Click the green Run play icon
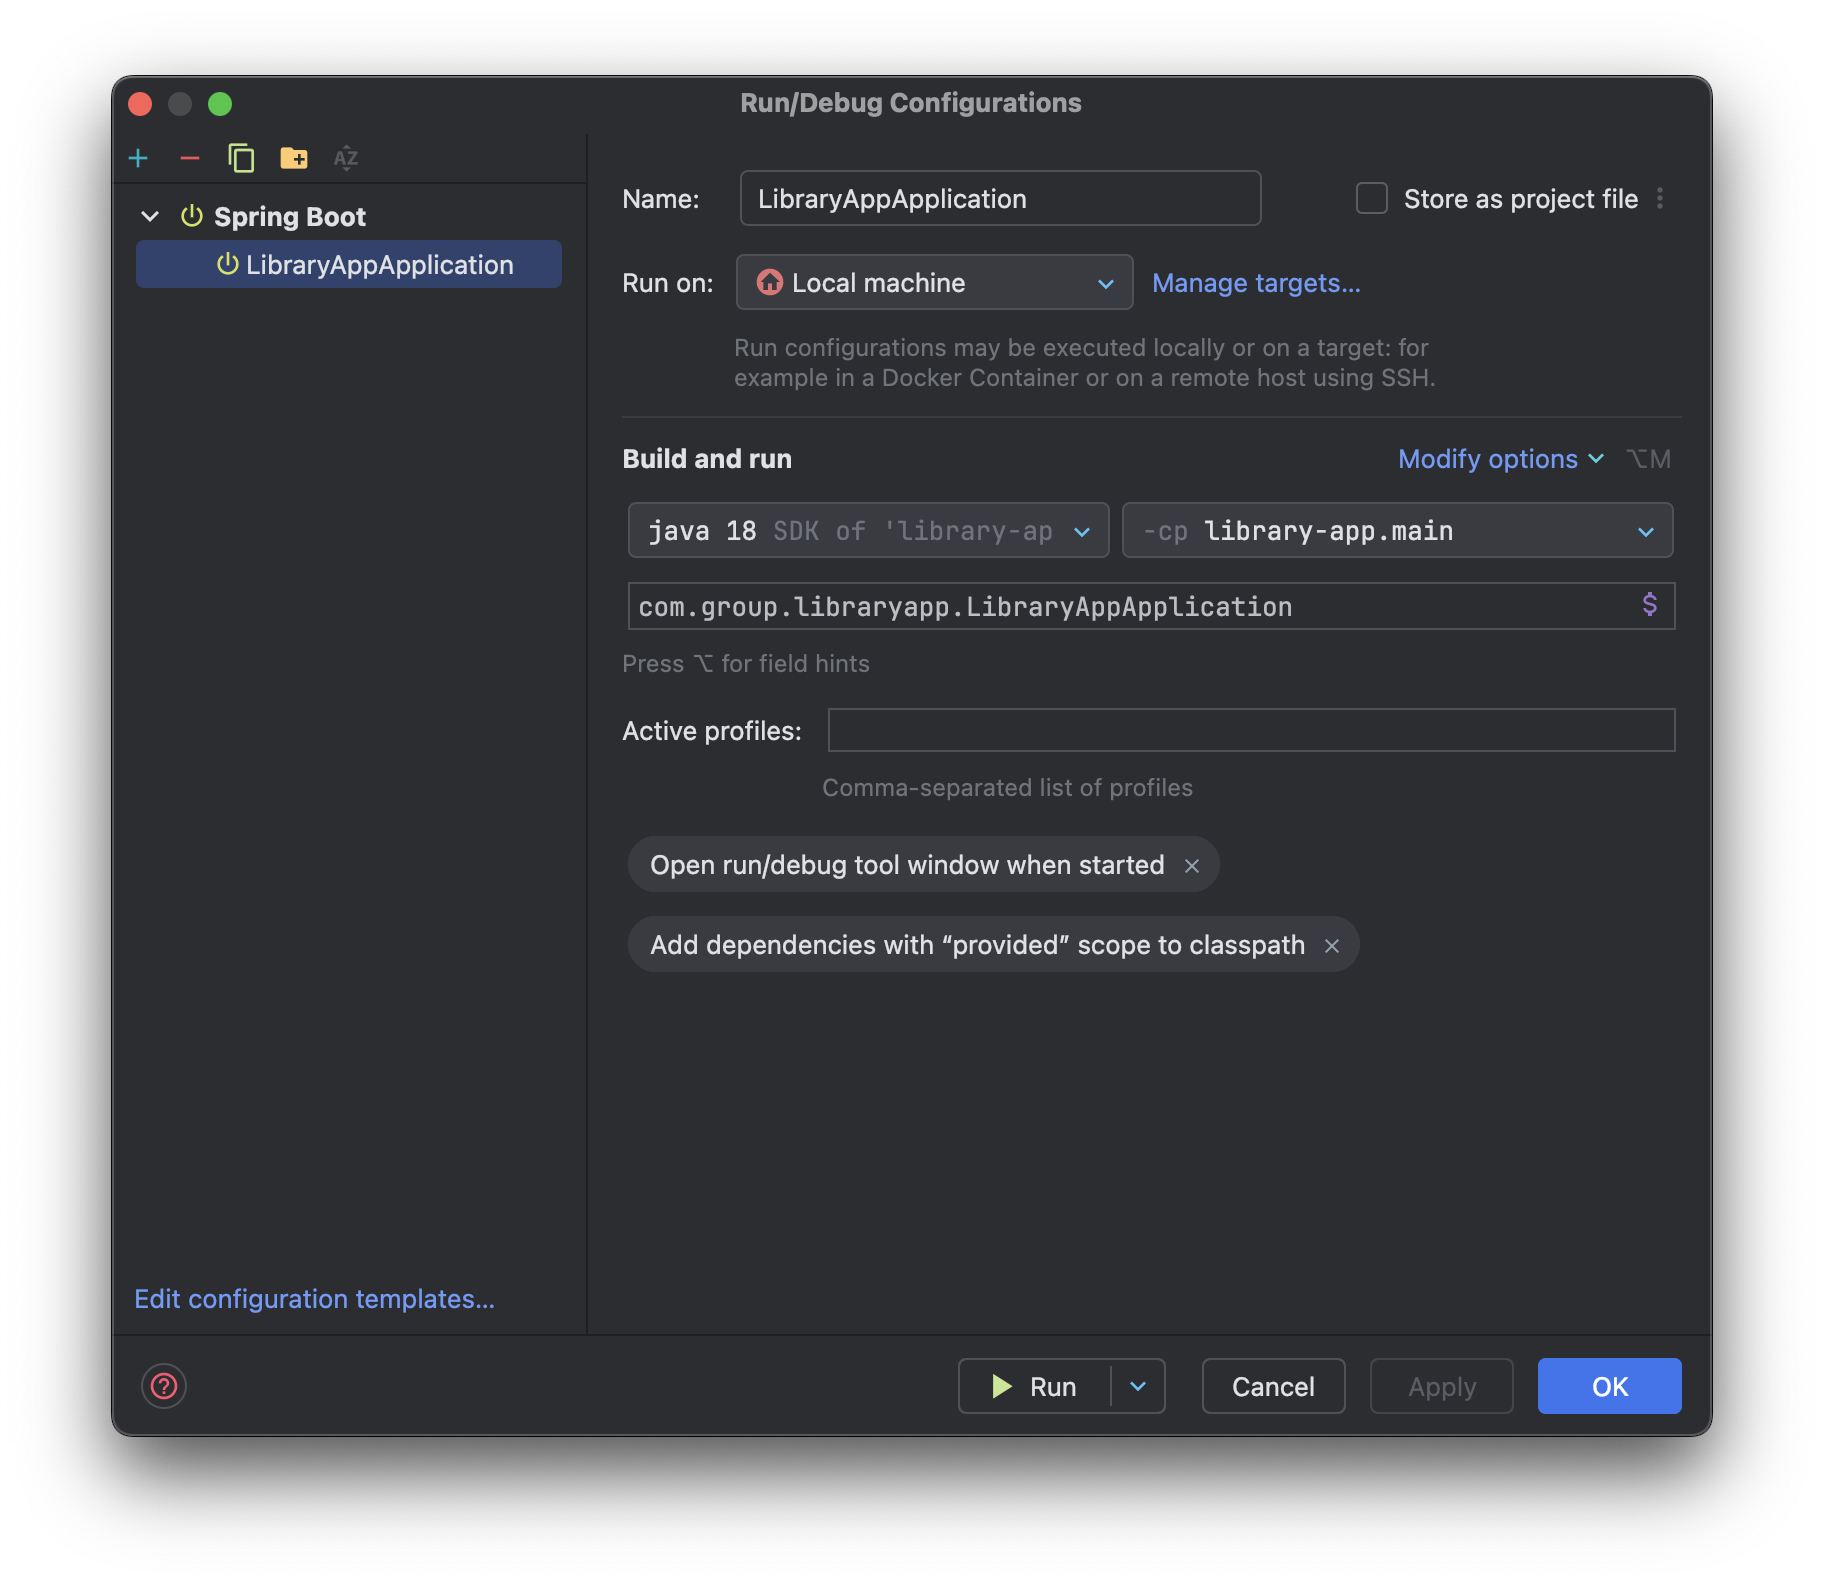The width and height of the screenshot is (1824, 1584). coord(1001,1386)
